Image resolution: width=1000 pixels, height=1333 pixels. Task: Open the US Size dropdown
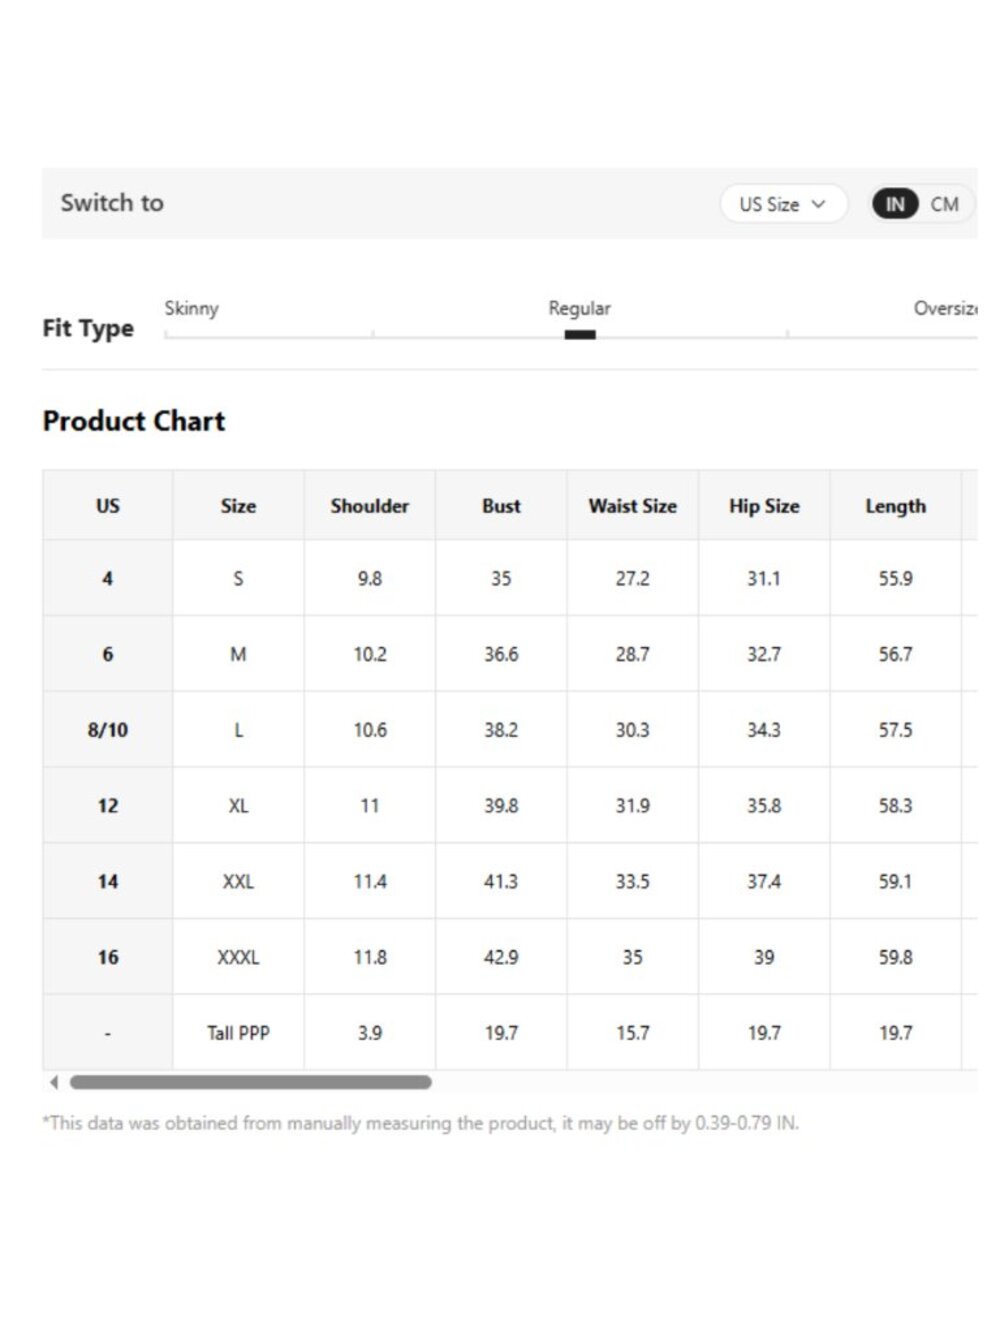[783, 204]
